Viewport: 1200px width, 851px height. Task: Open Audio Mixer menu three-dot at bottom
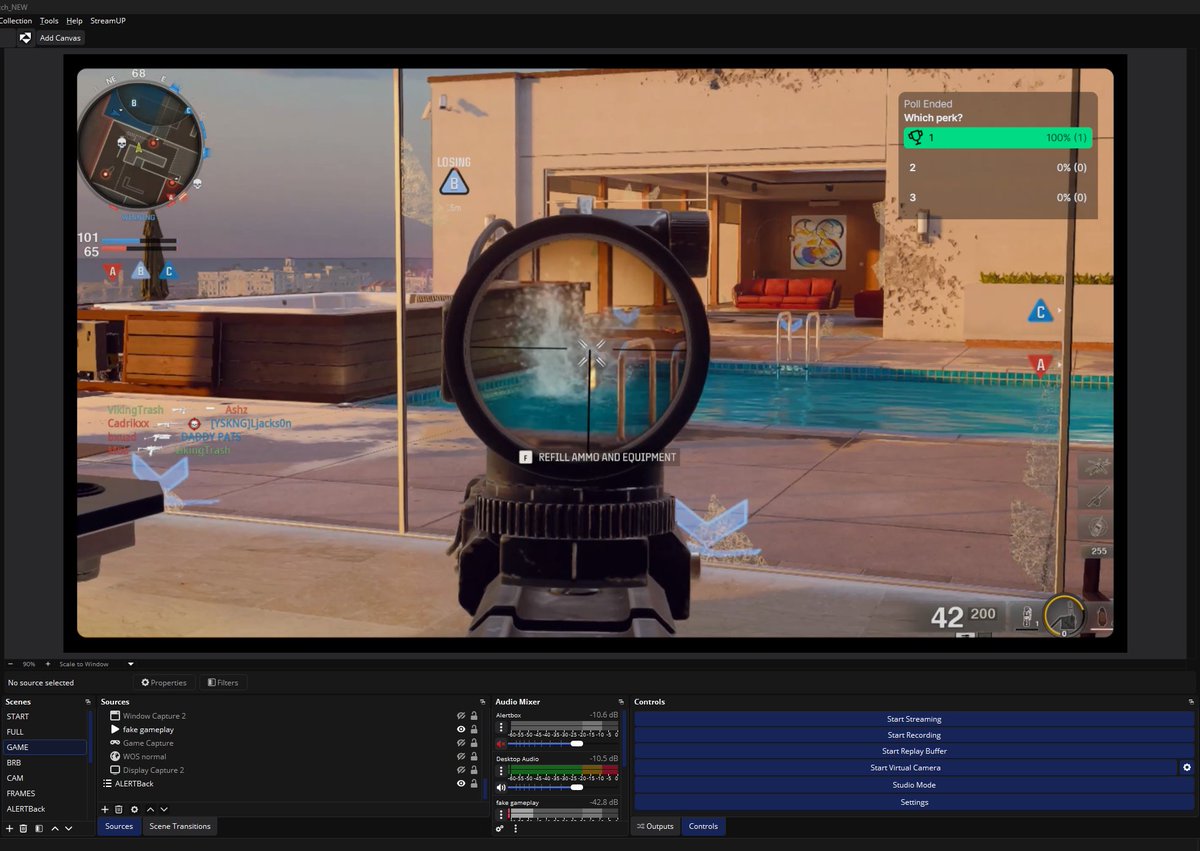pos(516,828)
